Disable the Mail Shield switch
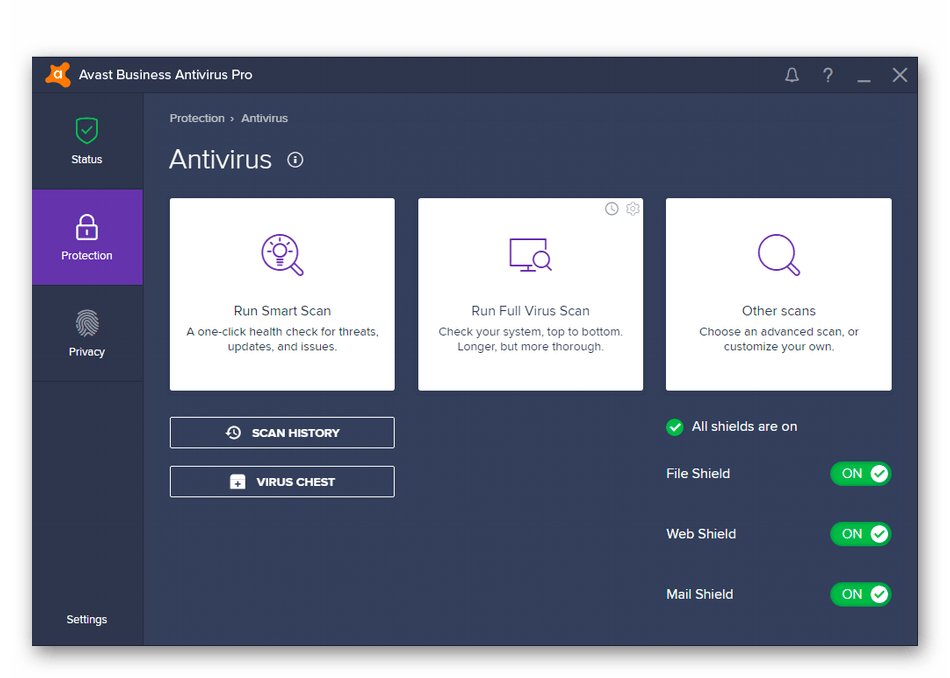 [860, 594]
